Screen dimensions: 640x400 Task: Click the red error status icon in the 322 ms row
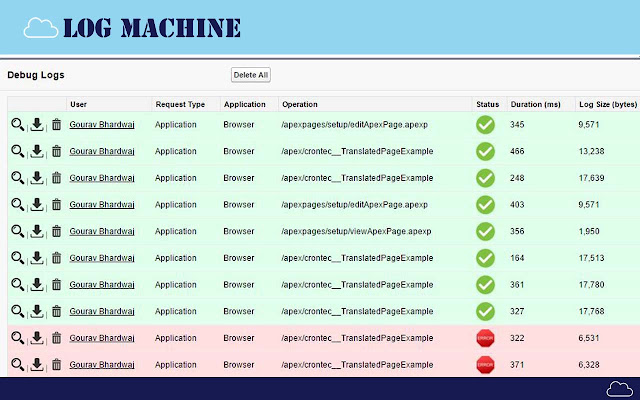pyautogui.click(x=485, y=338)
